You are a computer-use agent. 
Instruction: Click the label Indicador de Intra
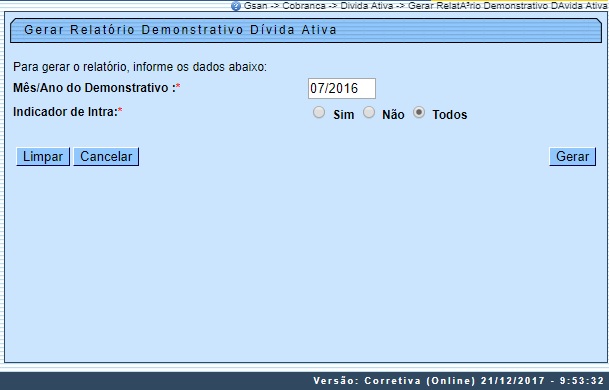68,112
